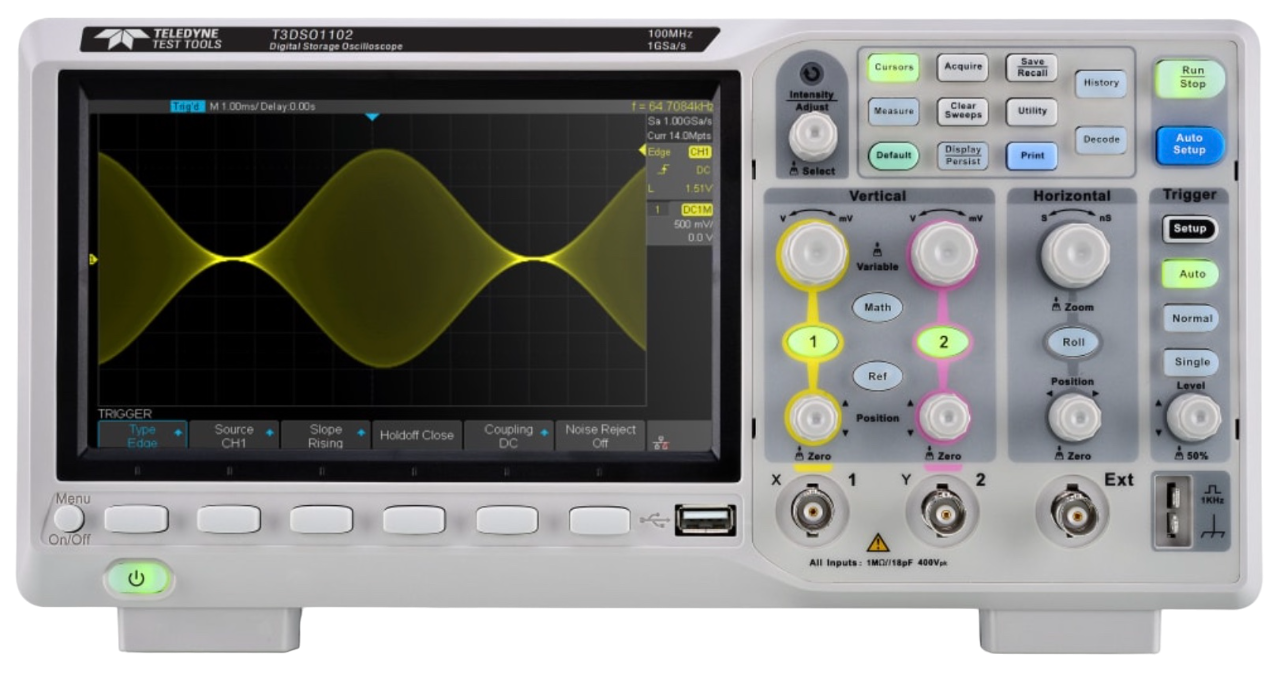Activate Single trigger mode
The height and width of the screenshot is (673, 1280).
tap(1189, 362)
